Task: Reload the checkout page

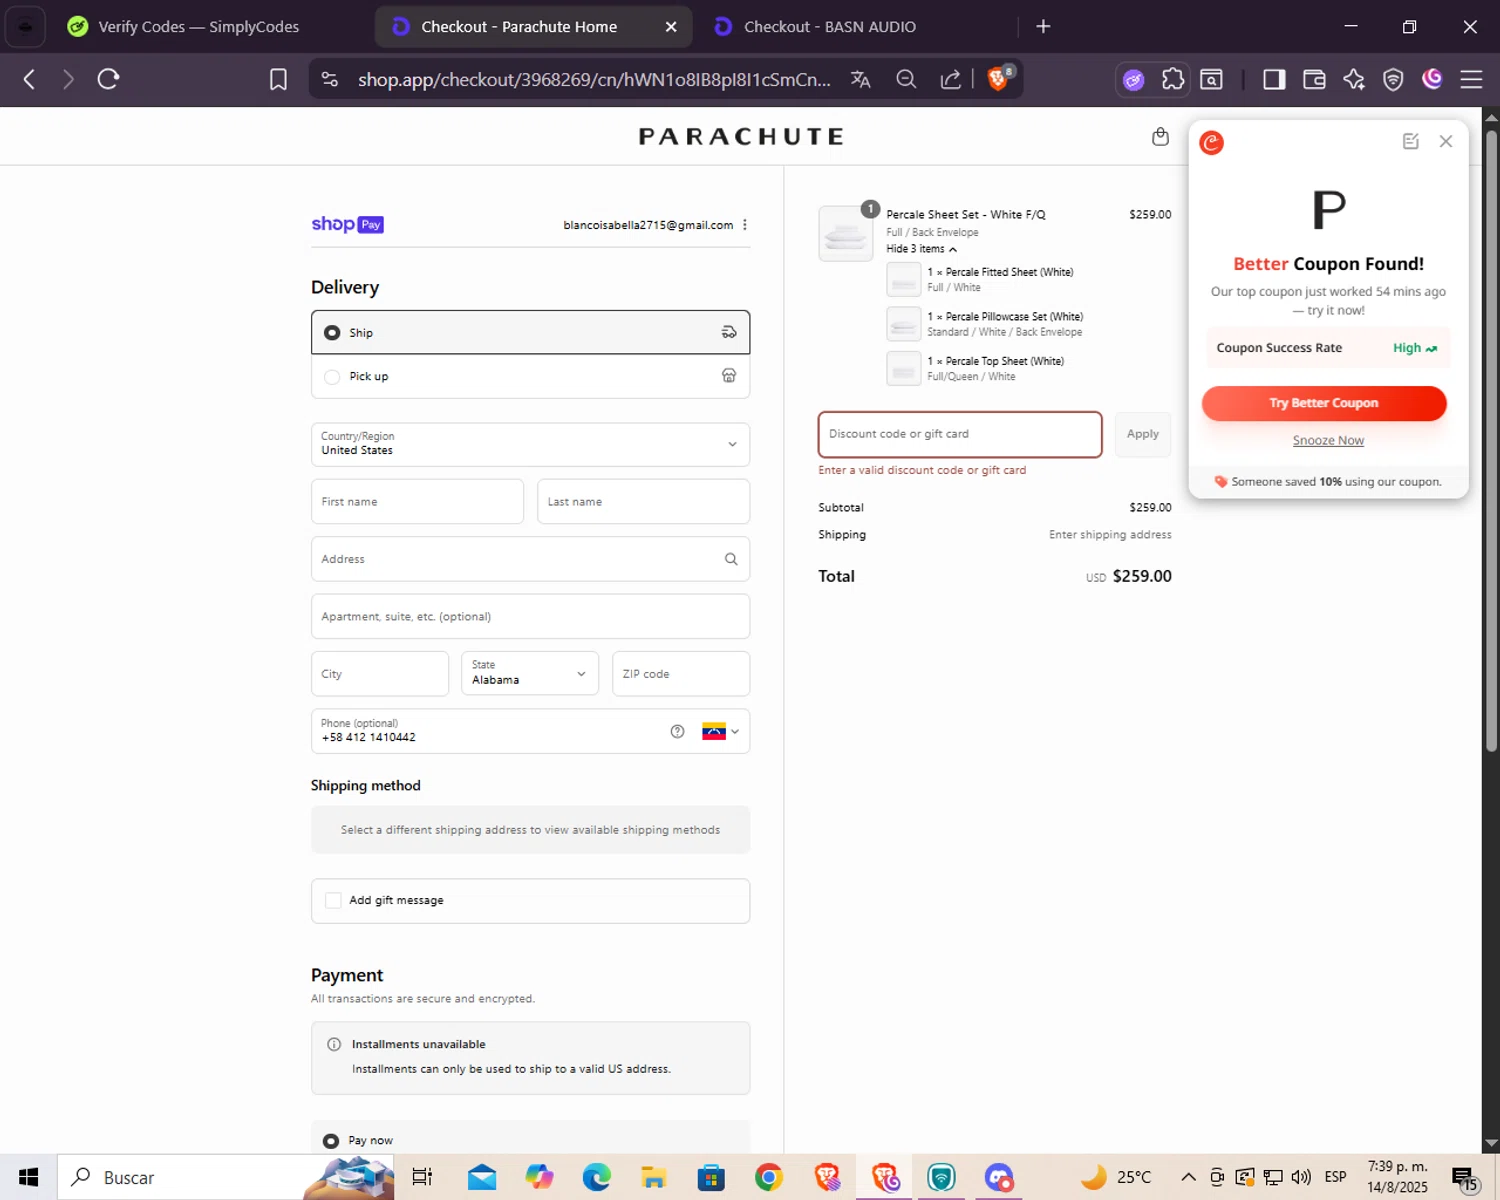Action: pyautogui.click(x=108, y=79)
